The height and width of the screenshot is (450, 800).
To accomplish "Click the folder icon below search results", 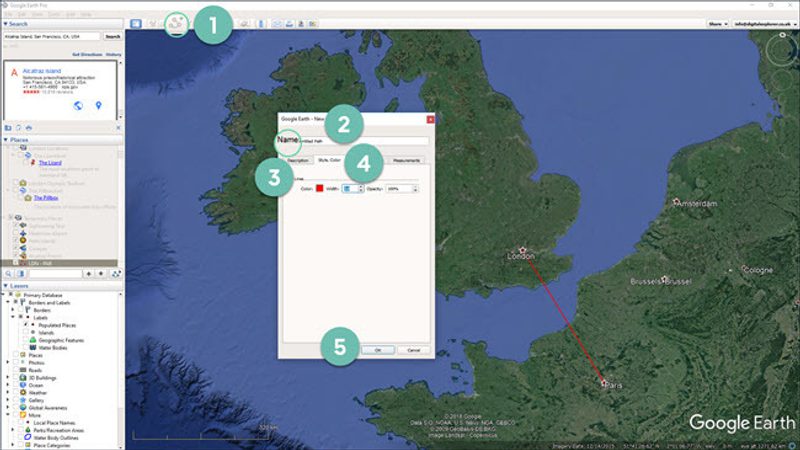I will [x=8, y=128].
